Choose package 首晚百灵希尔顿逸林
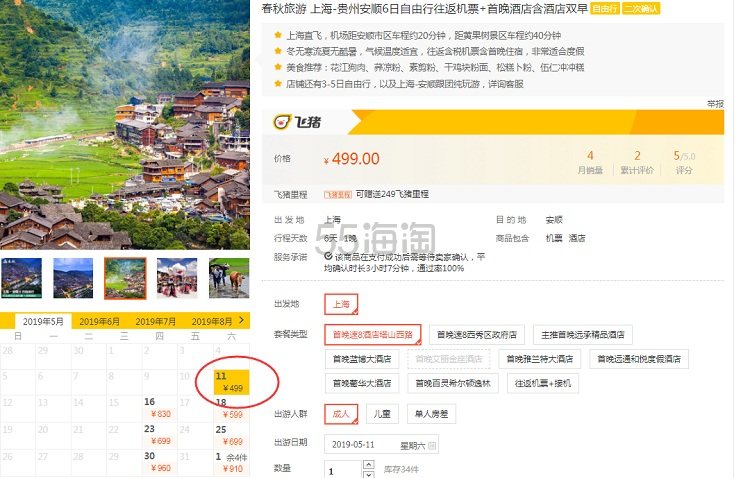Viewport: 750px width, 478px height. [x=453, y=383]
